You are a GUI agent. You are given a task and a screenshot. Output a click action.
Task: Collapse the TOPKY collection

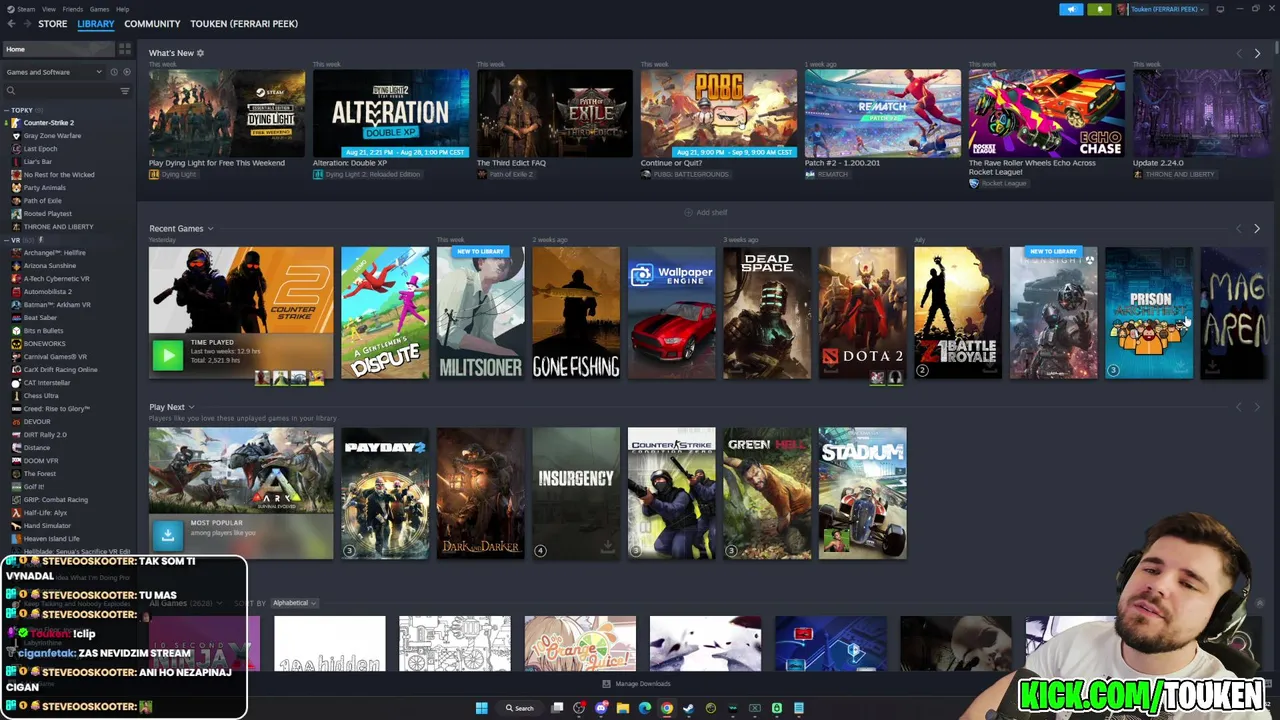6,110
